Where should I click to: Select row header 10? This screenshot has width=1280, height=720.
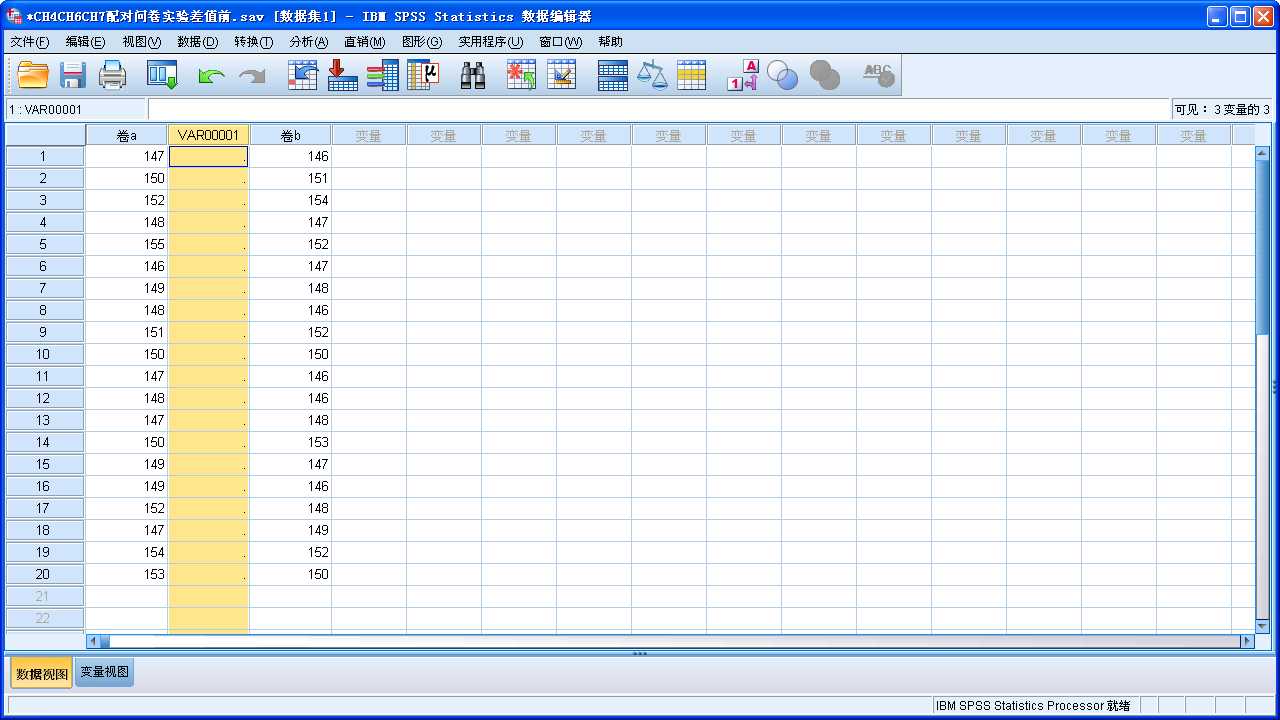tap(44, 354)
